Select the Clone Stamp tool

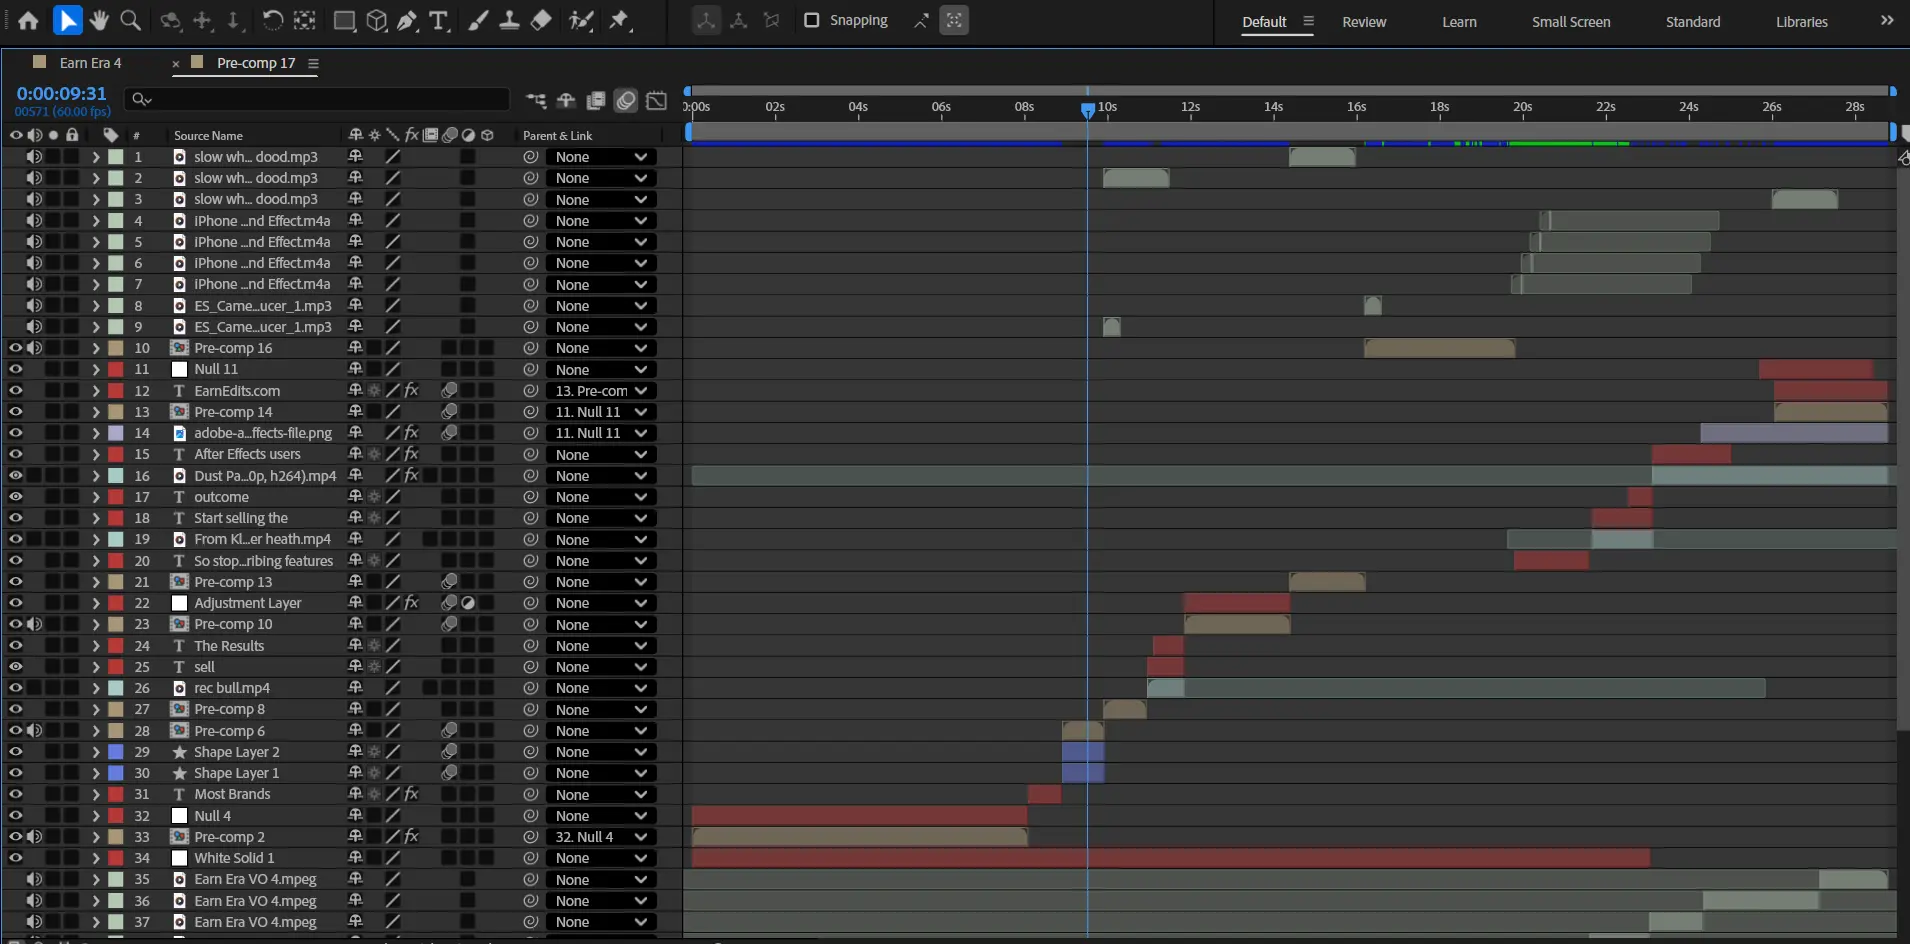tap(509, 21)
